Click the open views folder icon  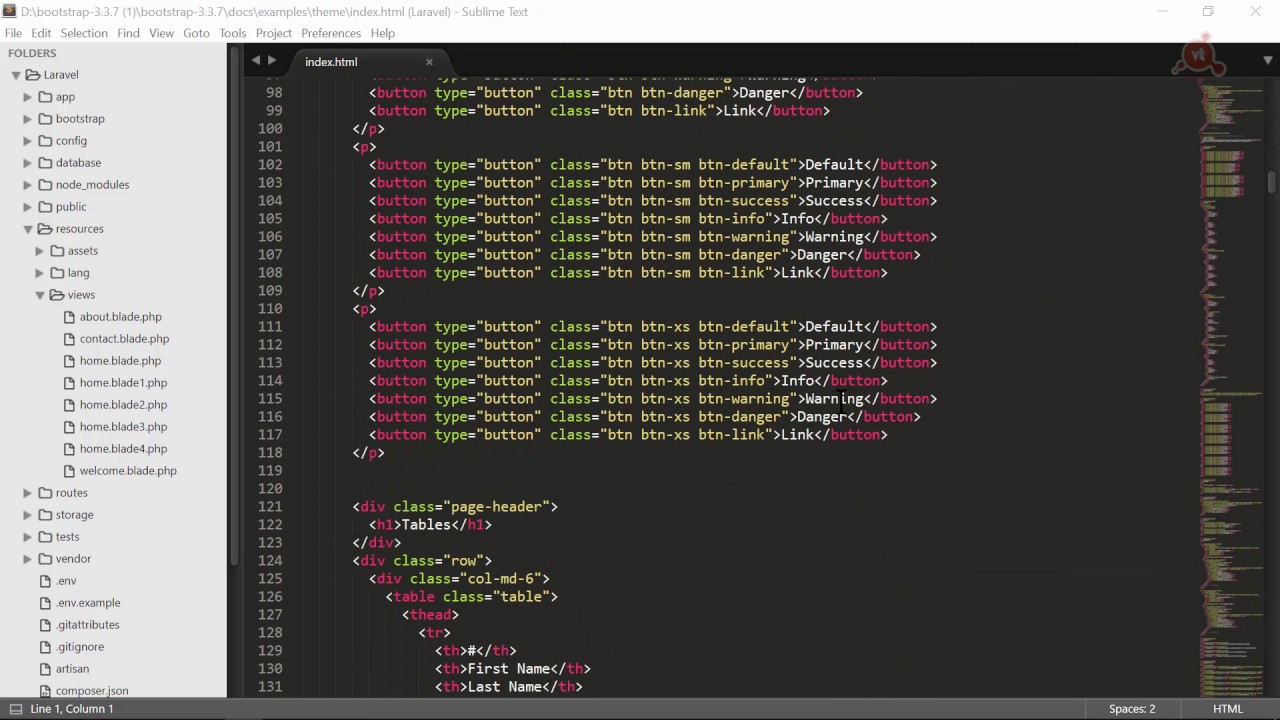click(x=57, y=295)
